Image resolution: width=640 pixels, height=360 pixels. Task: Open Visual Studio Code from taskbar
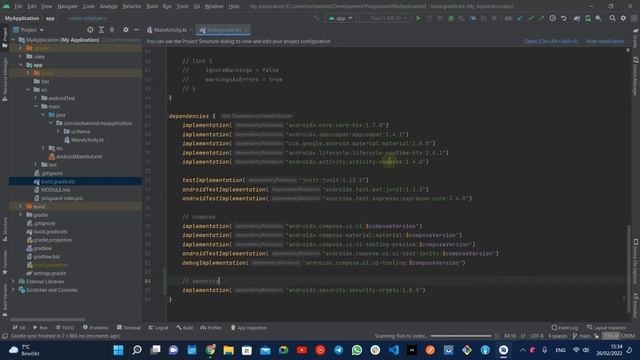393,350
